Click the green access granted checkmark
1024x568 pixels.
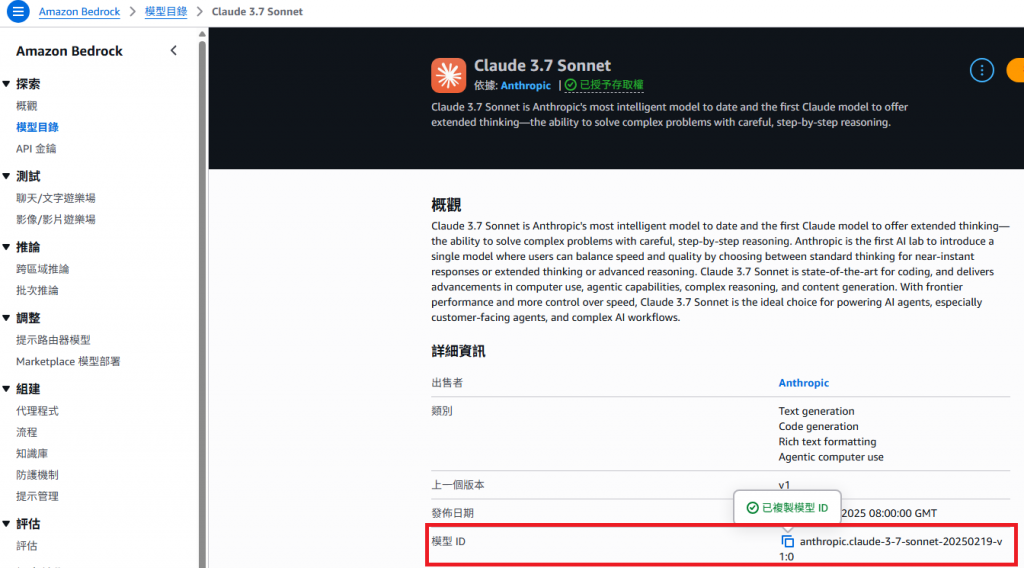[x=571, y=85]
